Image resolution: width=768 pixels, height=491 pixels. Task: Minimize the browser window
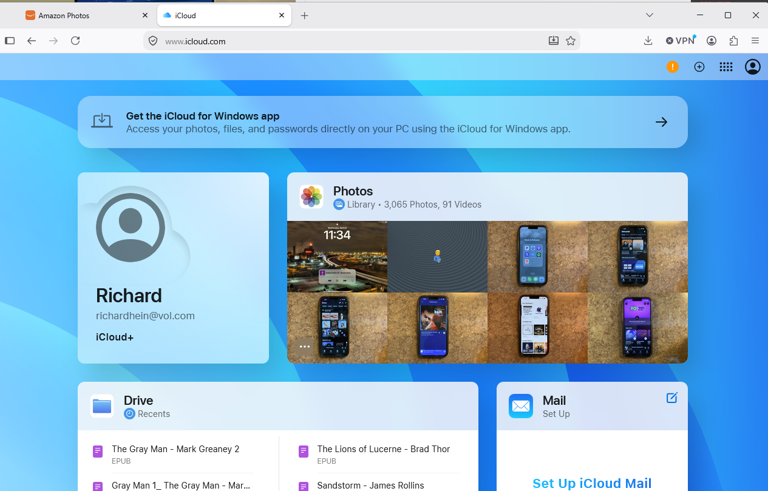point(700,15)
